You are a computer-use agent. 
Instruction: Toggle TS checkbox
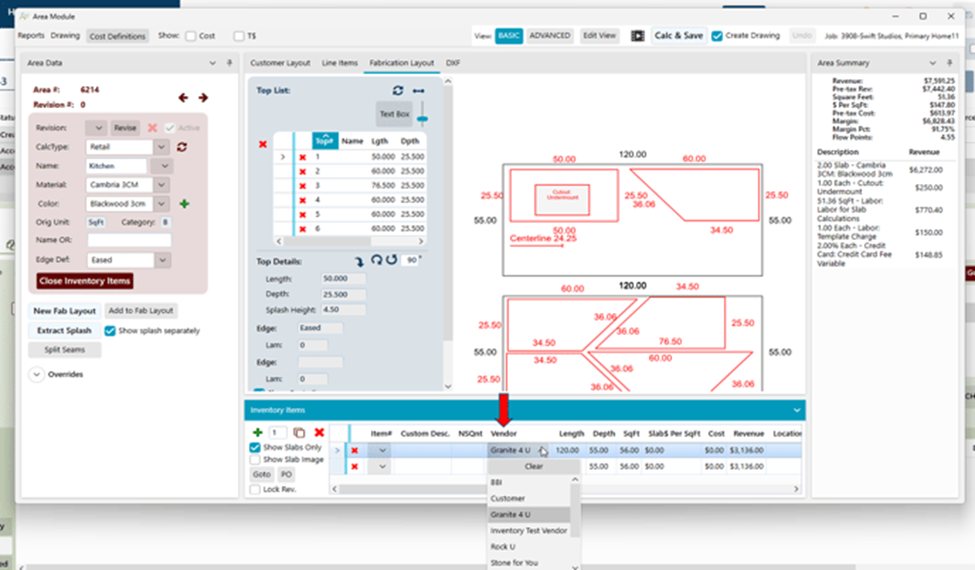(x=239, y=36)
